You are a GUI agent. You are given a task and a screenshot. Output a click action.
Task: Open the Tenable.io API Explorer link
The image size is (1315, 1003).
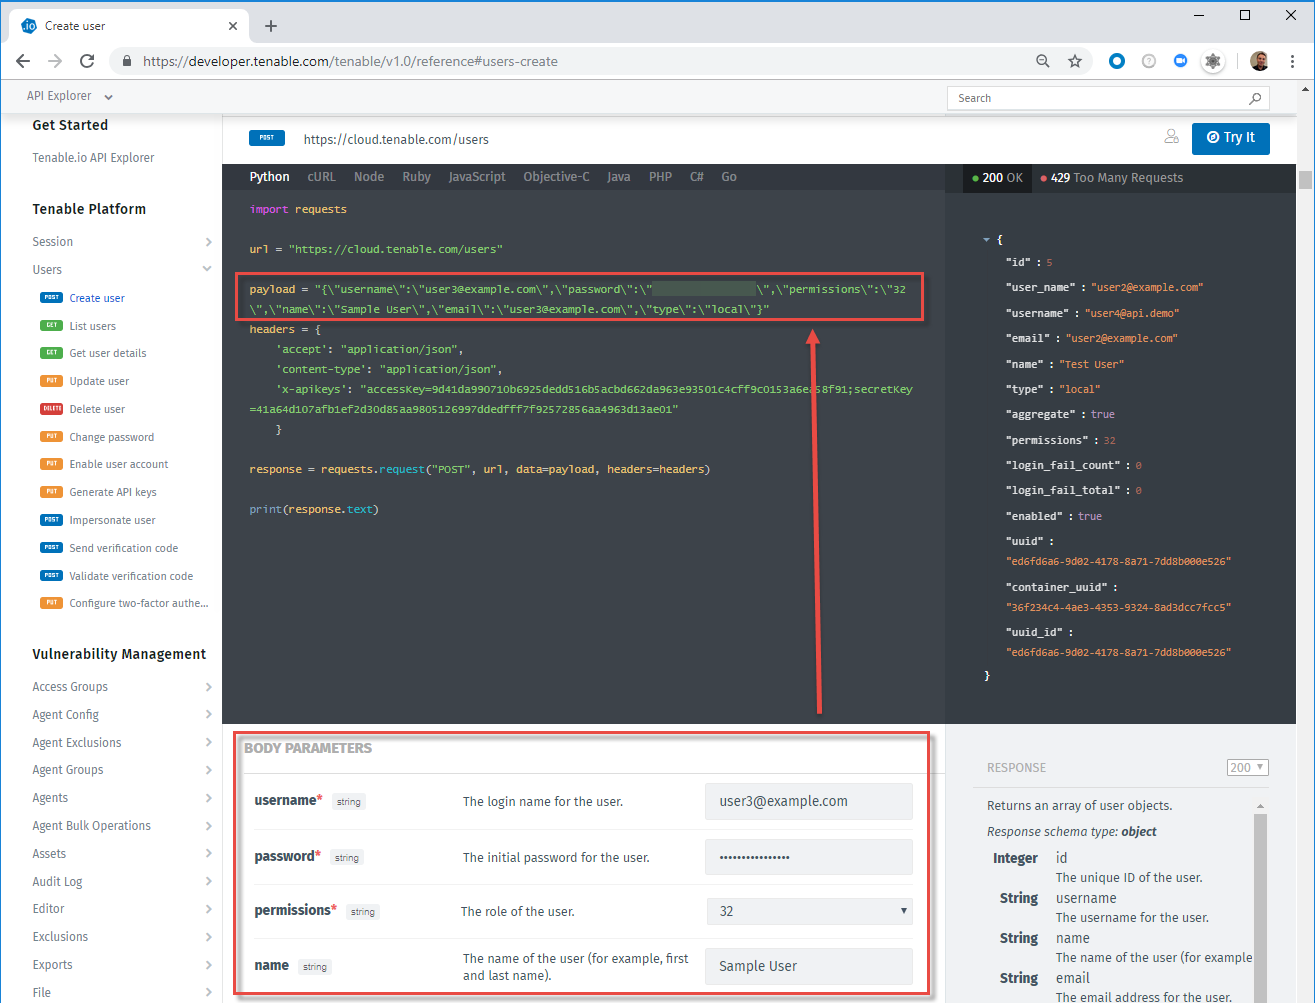tap(93, 158)
